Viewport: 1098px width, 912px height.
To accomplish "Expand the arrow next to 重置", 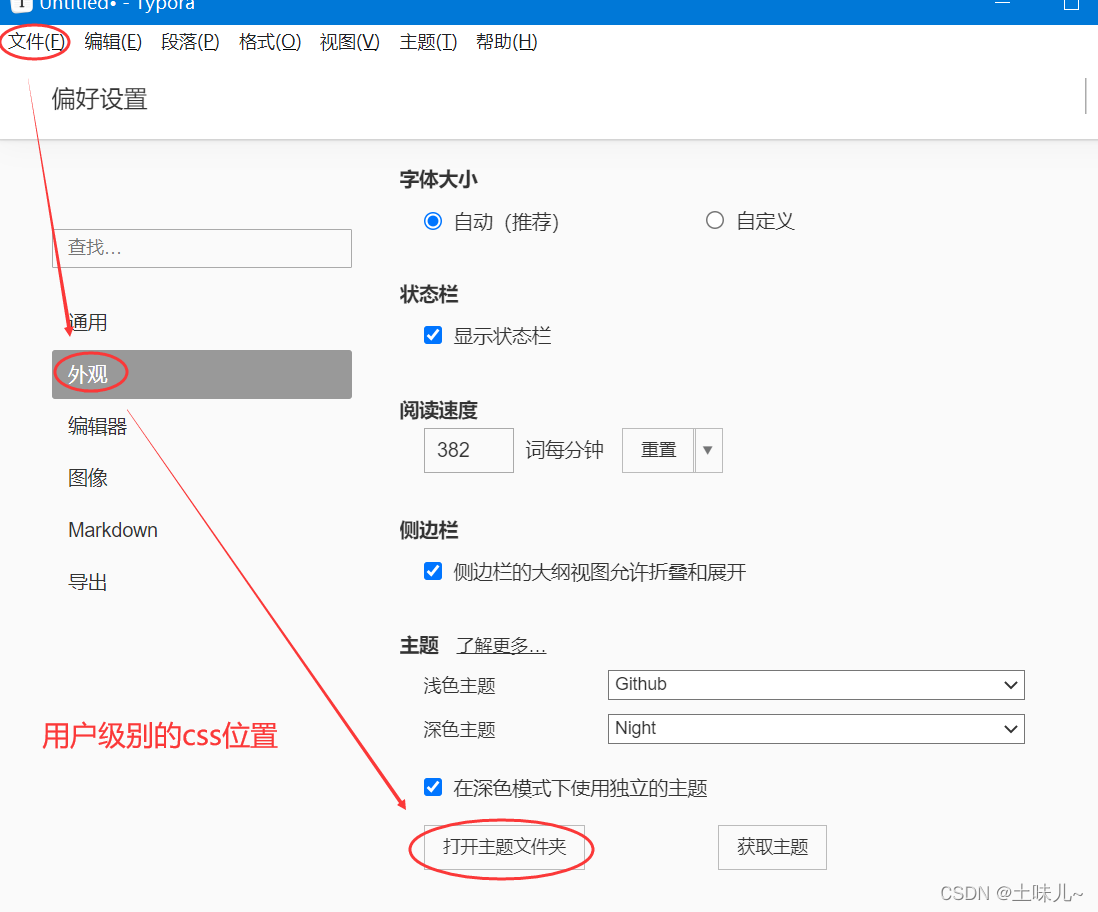I will pos(708,450).
